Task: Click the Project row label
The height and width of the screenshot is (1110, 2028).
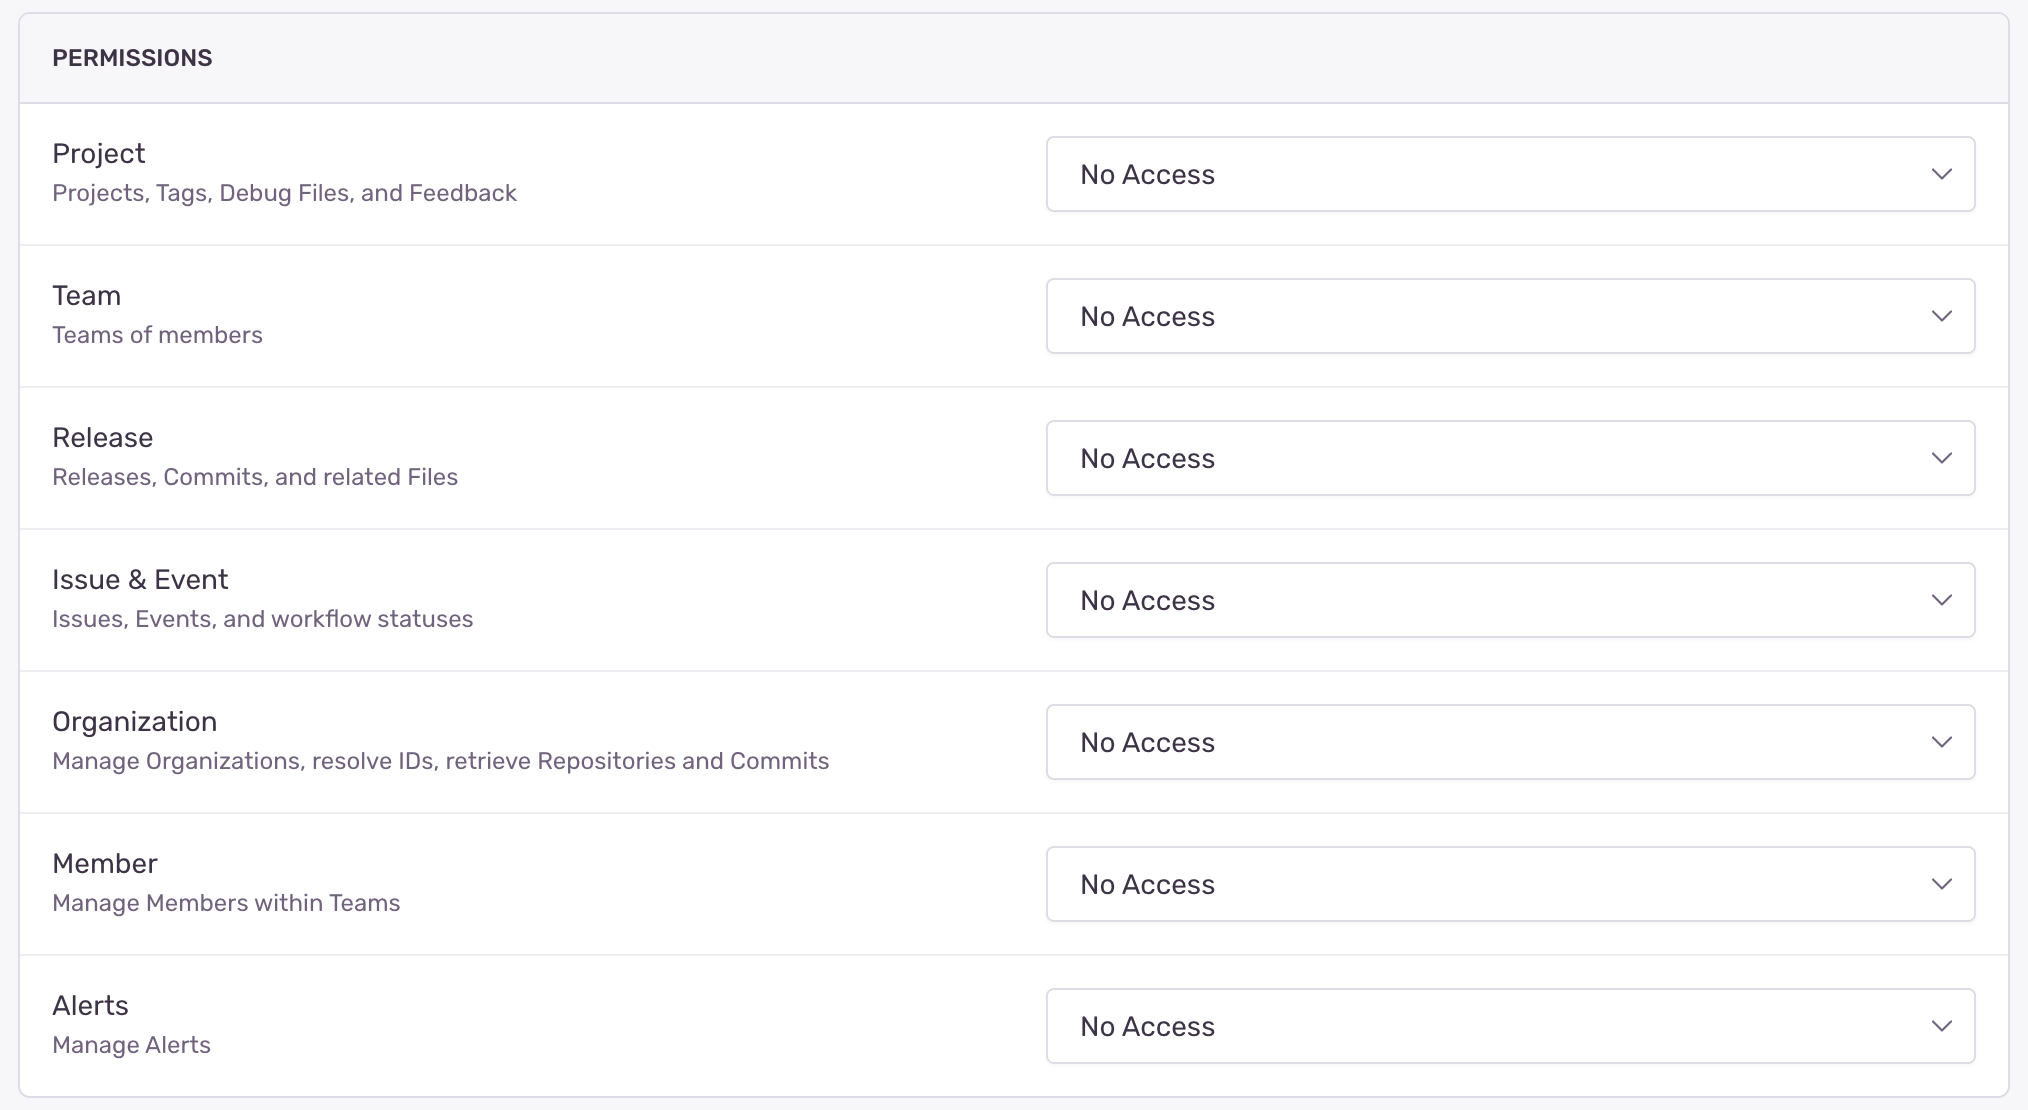Action: 98,154
